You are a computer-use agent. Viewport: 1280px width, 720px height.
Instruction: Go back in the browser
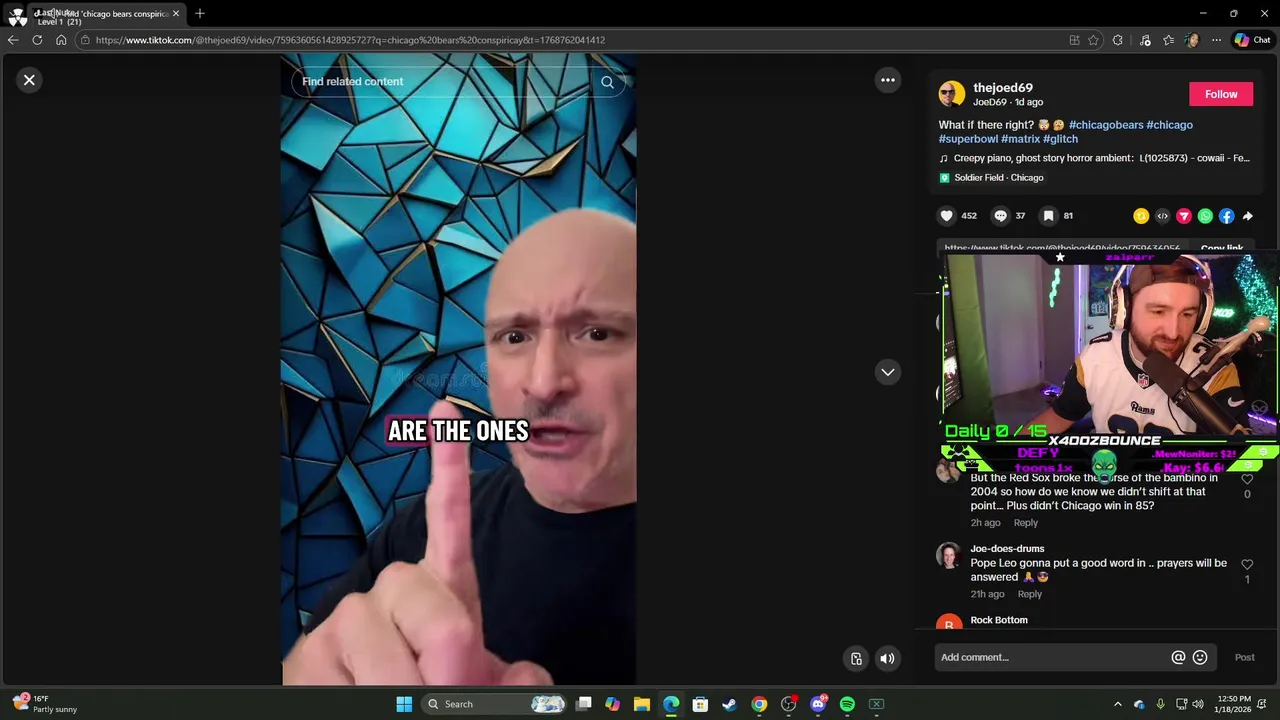12,40
